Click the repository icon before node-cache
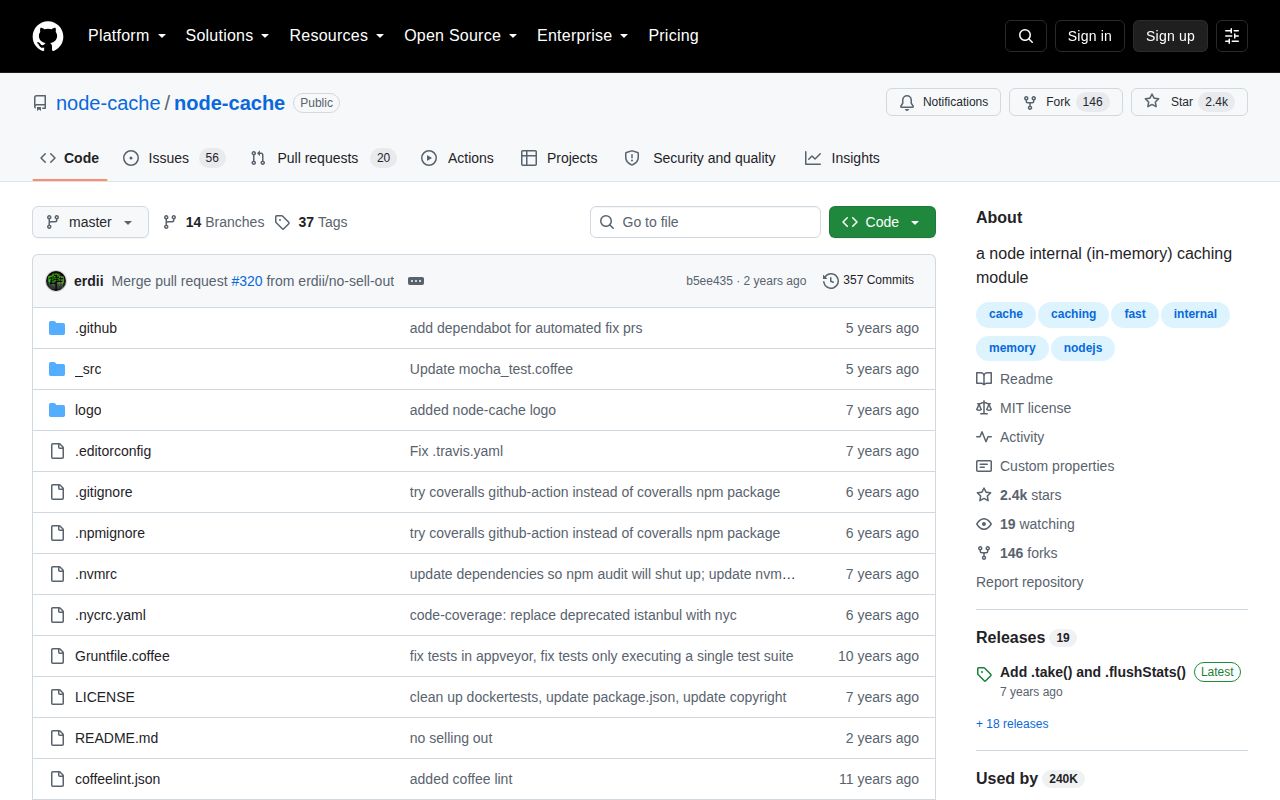This screenshot has height=800, width=1280. [40, 103]
